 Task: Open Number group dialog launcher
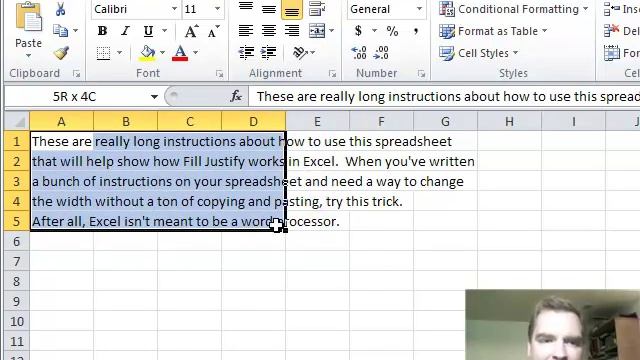coord(421,73)
